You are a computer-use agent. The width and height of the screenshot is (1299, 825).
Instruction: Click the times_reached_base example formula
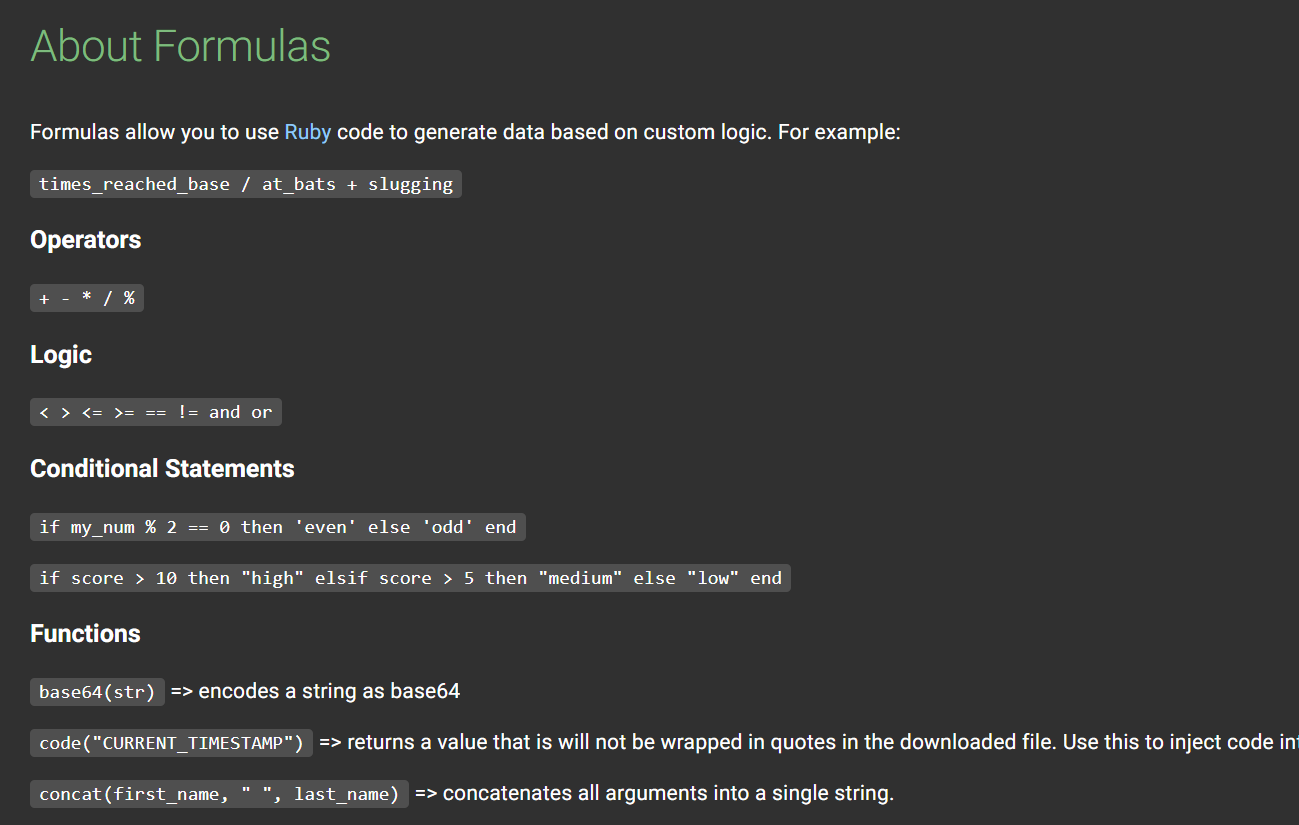(x=245, y=184)
